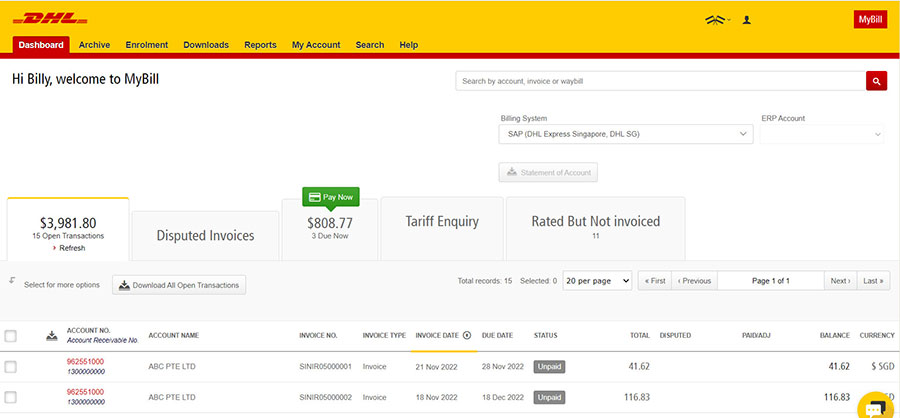The height and width of the screenshot is (418, 900).
Task: Click the download icon in table header
Action: (52, 336)
